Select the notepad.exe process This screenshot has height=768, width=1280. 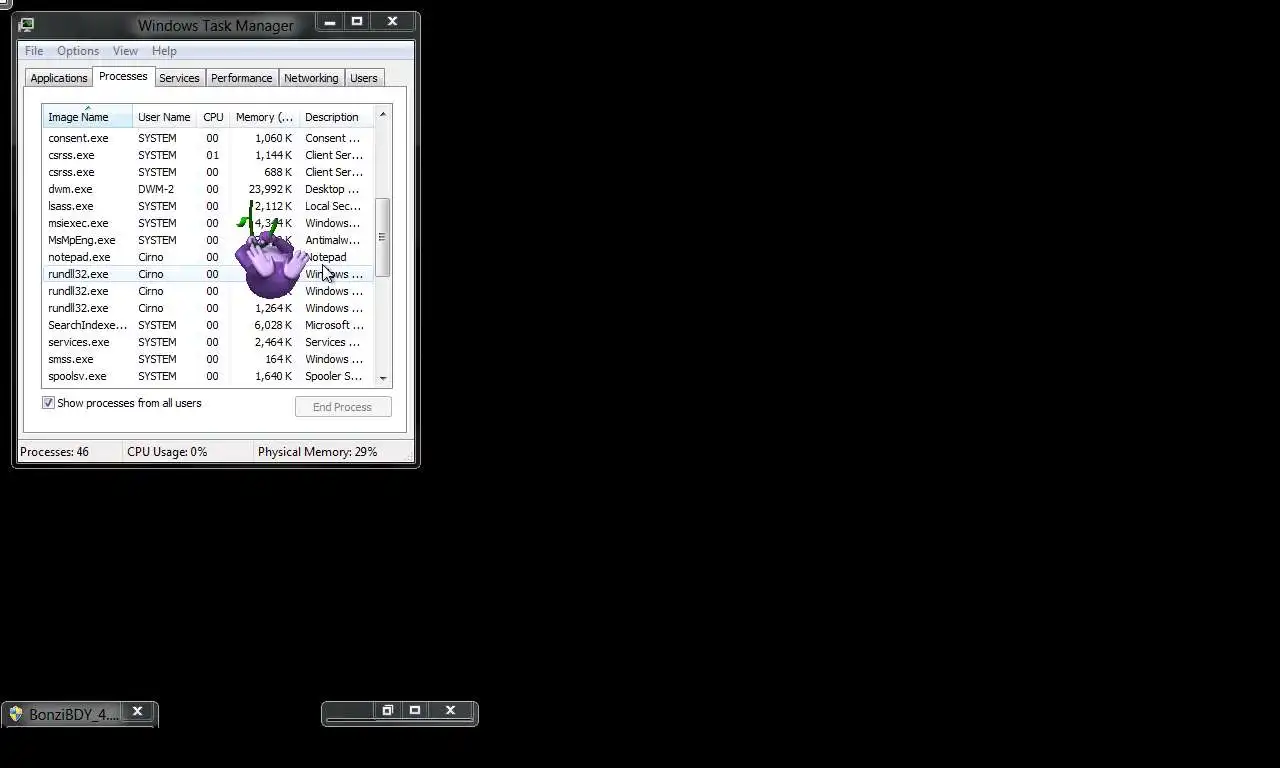(x=208, y=257)
